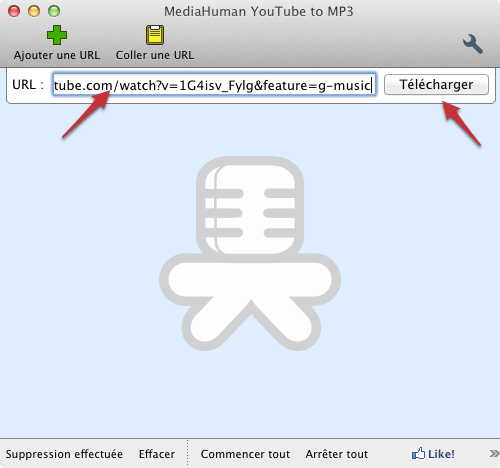
Task: Click Arrêter tout
Action: point(337,454)
